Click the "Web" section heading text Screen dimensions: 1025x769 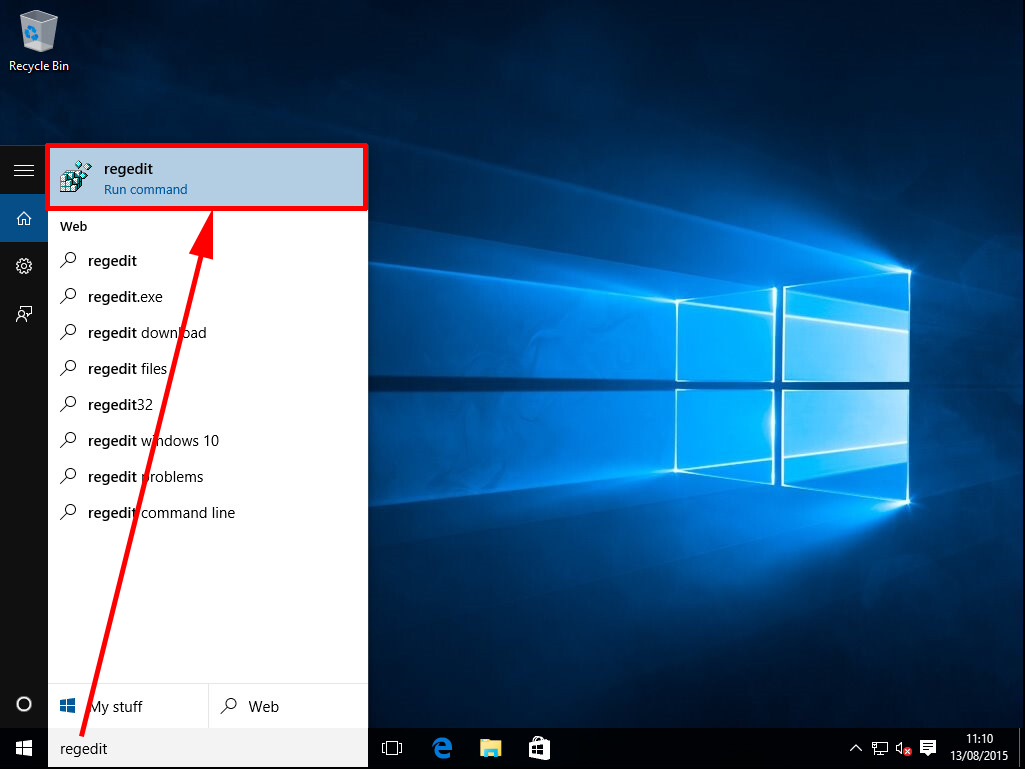tap(73, 226)
